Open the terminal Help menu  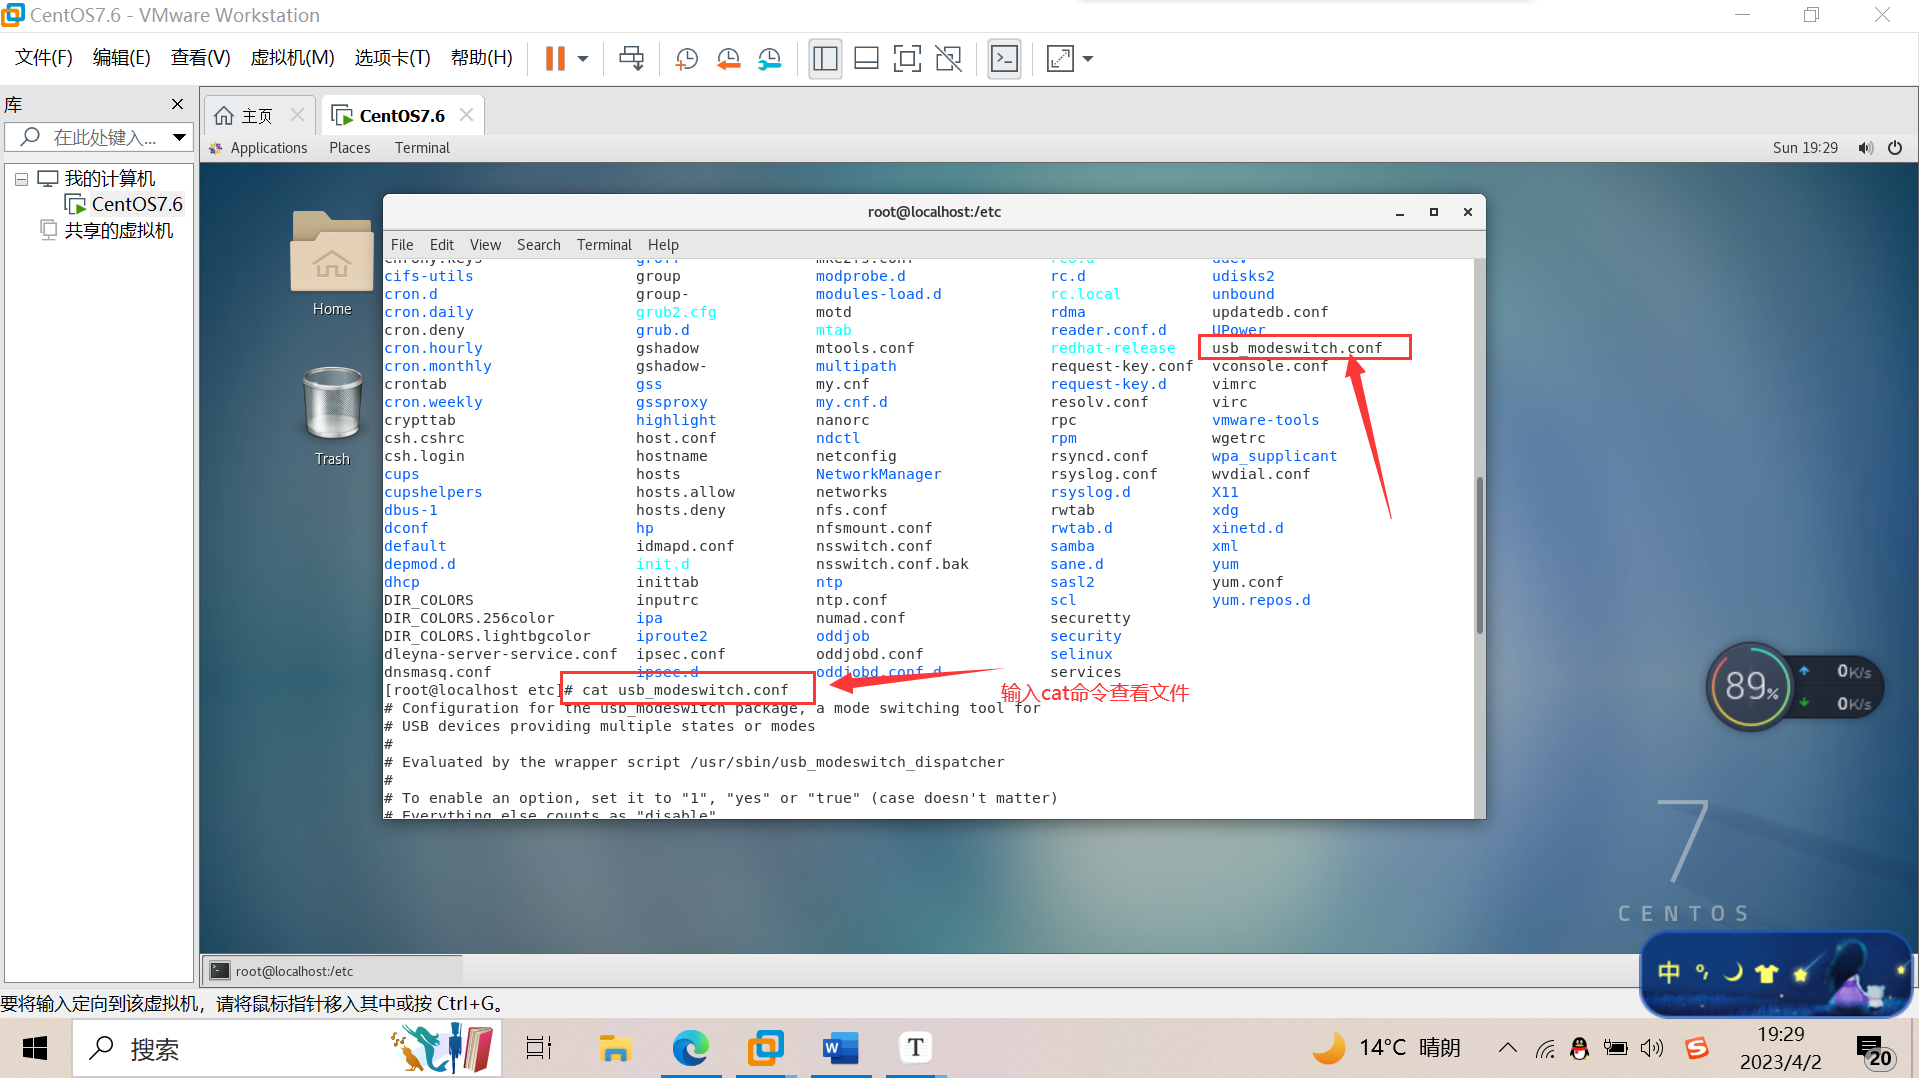pos(663,244)
